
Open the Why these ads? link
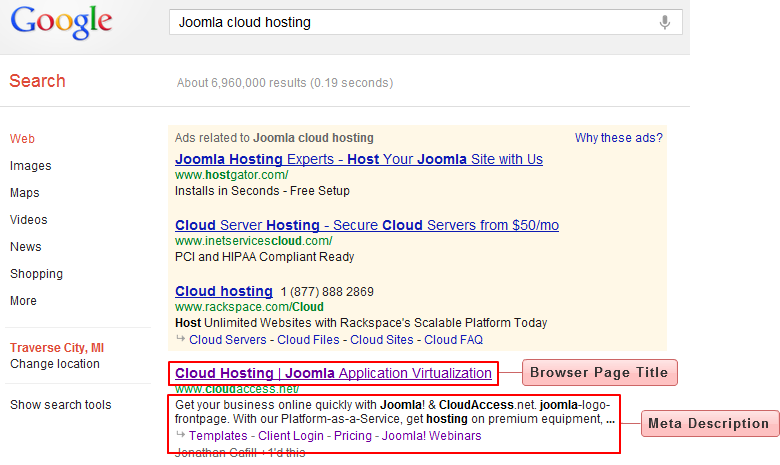point(618,138)
